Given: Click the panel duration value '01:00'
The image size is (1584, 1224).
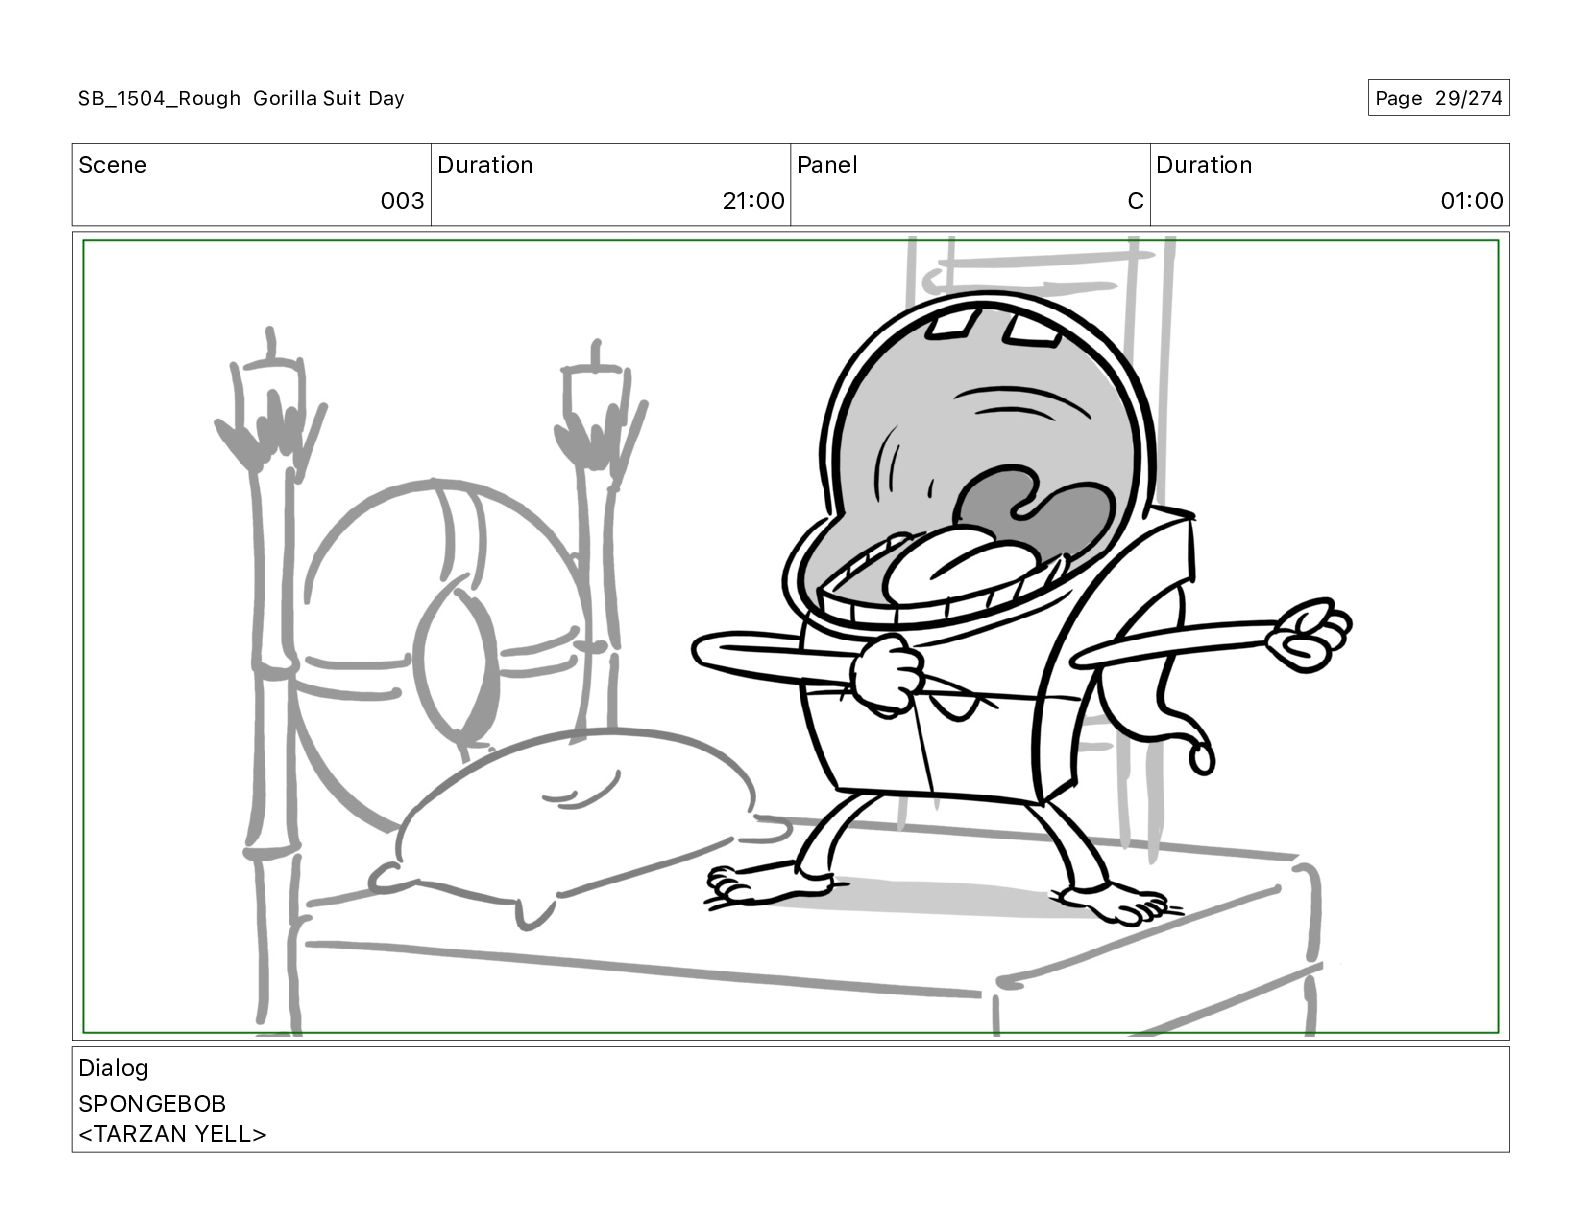Looking at the screenshot, I should (x=1471, y=201).
